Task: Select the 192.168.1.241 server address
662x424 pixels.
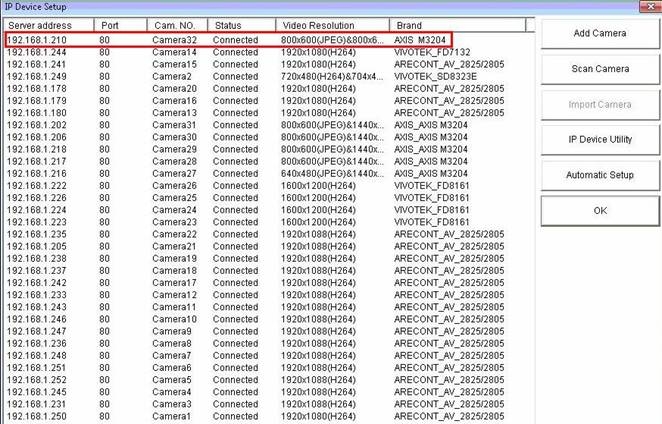Action: click(x=37, y=65)
